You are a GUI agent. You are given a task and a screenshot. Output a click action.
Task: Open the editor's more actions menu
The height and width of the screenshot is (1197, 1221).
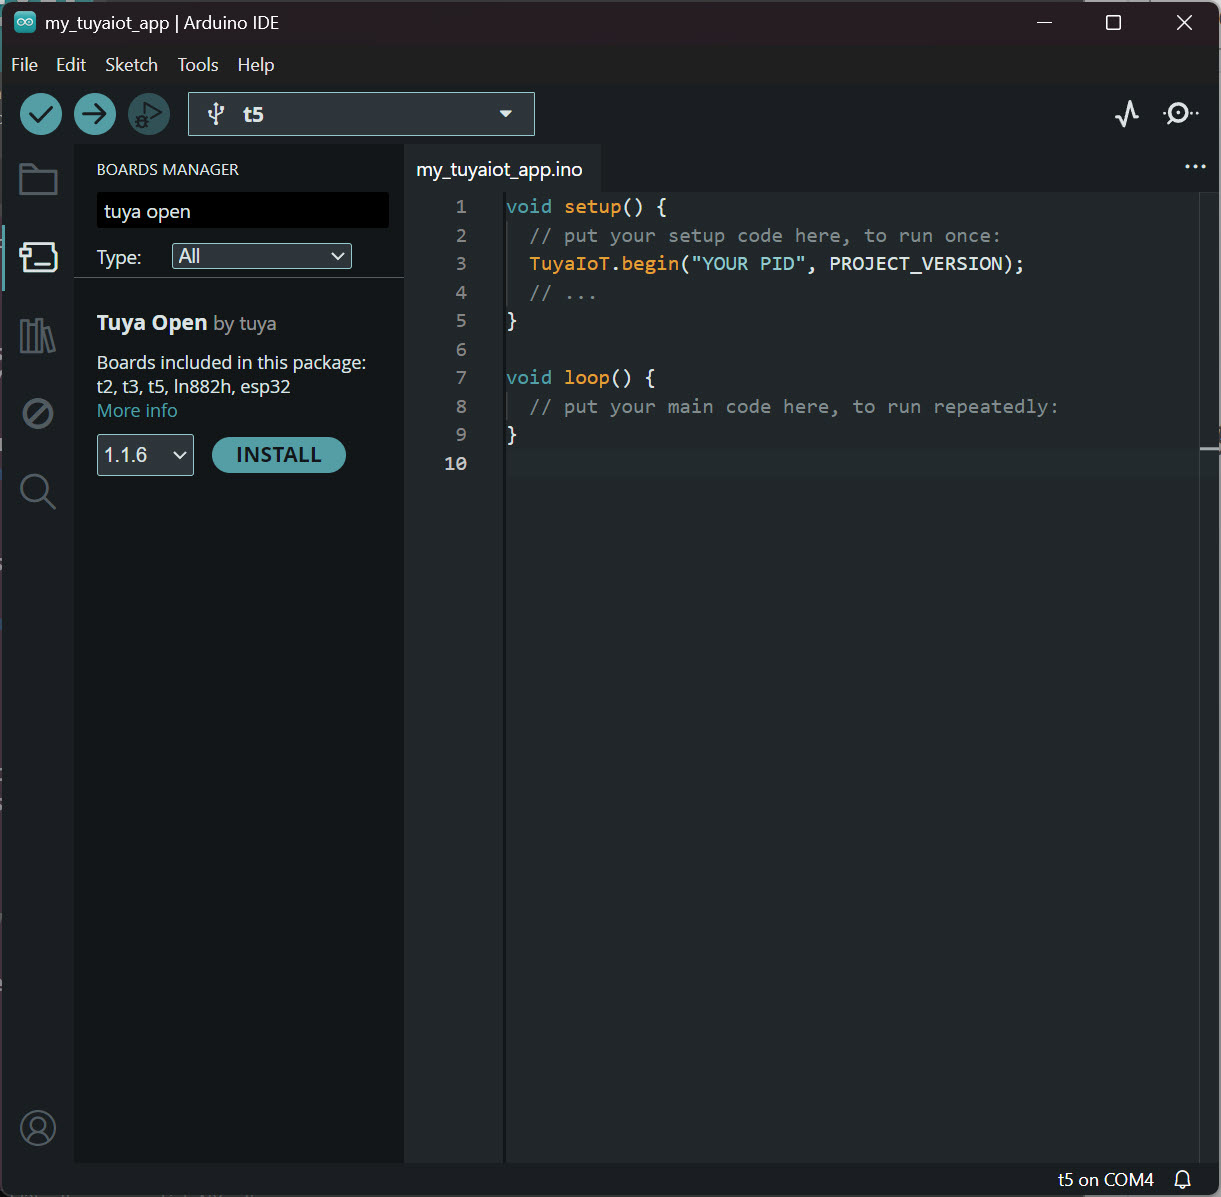[x=1195, y=166]
